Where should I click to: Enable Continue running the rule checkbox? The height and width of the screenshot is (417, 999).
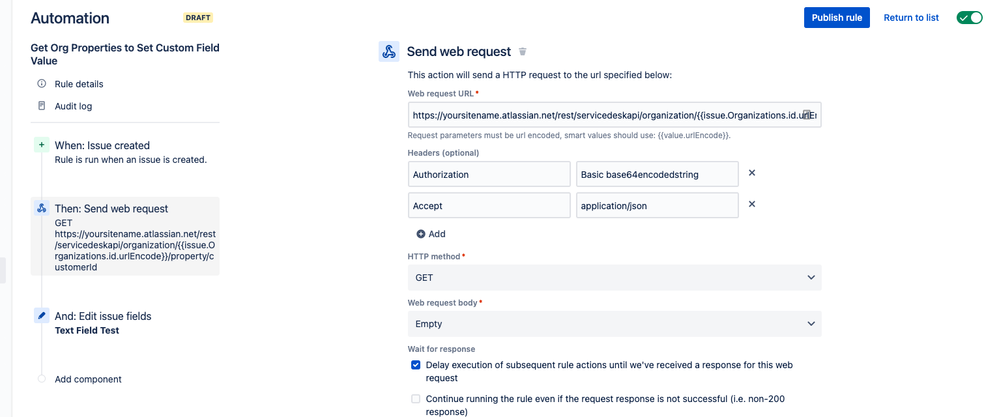[416, 399]
